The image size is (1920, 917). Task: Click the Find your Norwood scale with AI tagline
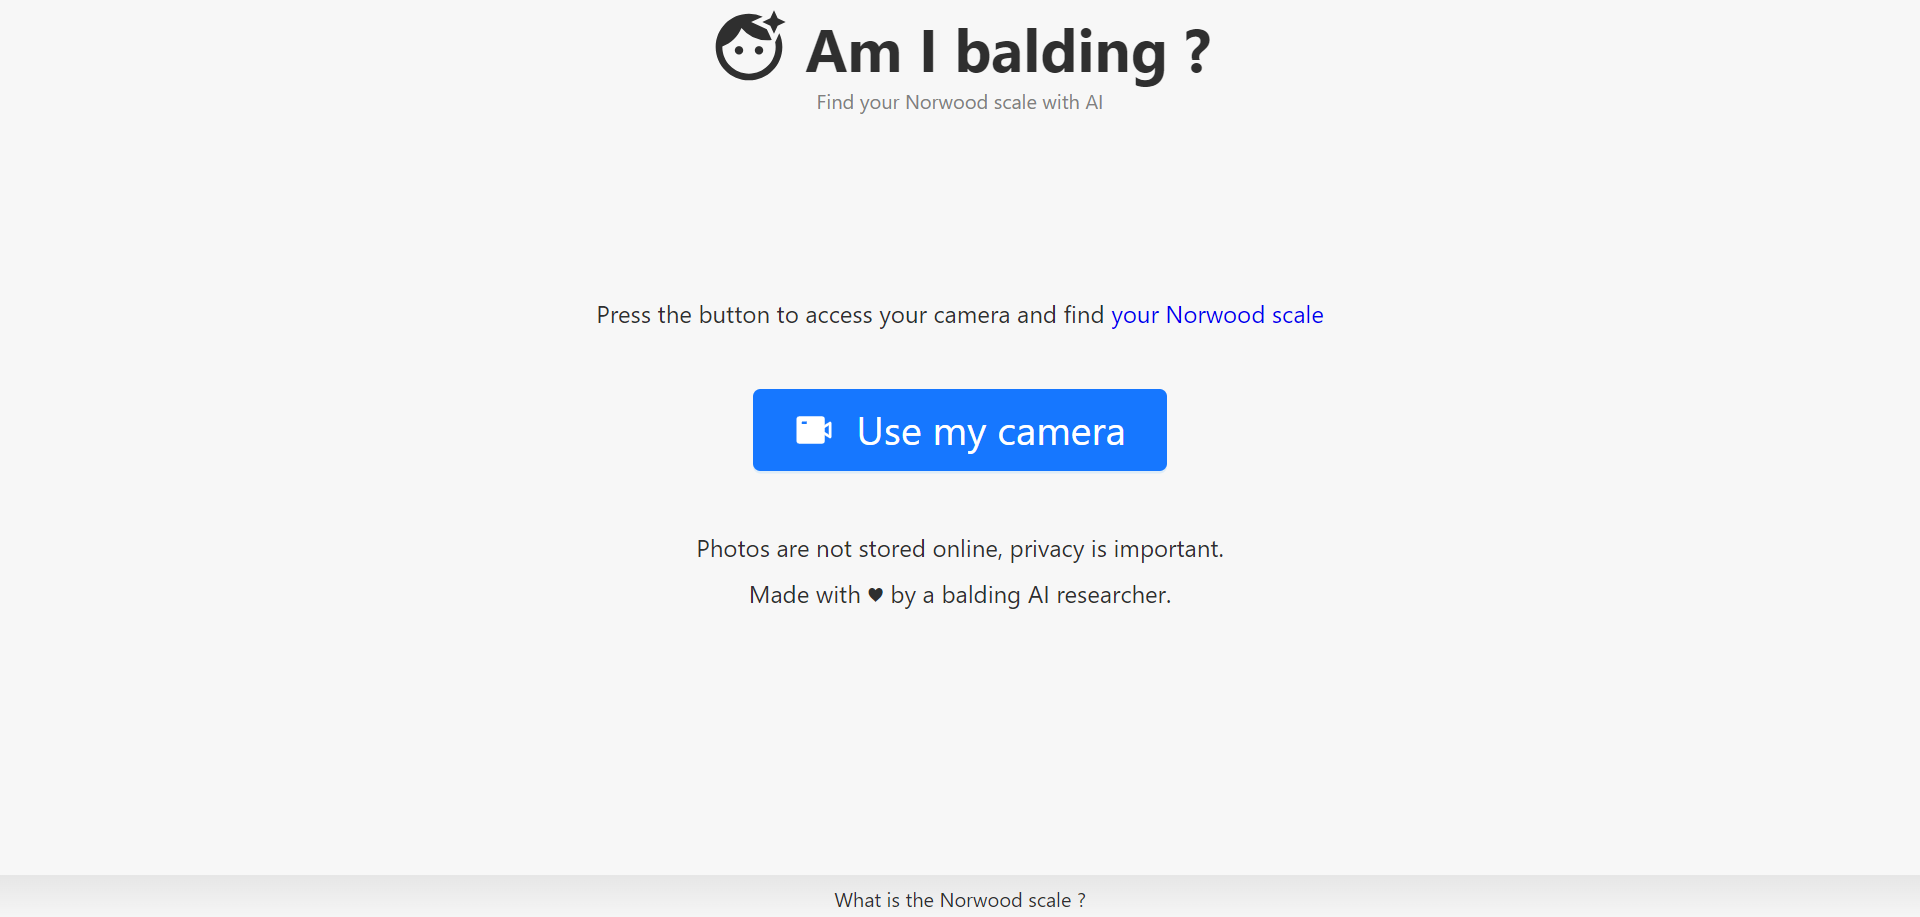[x=959, y=102]
